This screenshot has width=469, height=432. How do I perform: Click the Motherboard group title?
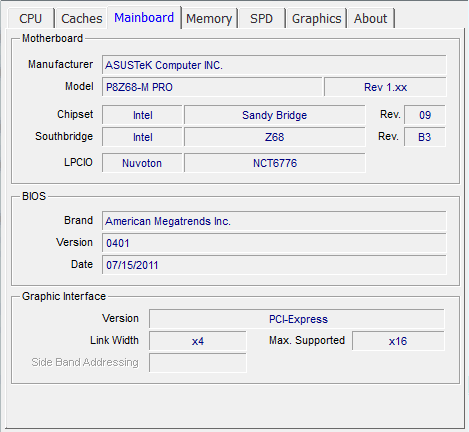coord(52,38)
